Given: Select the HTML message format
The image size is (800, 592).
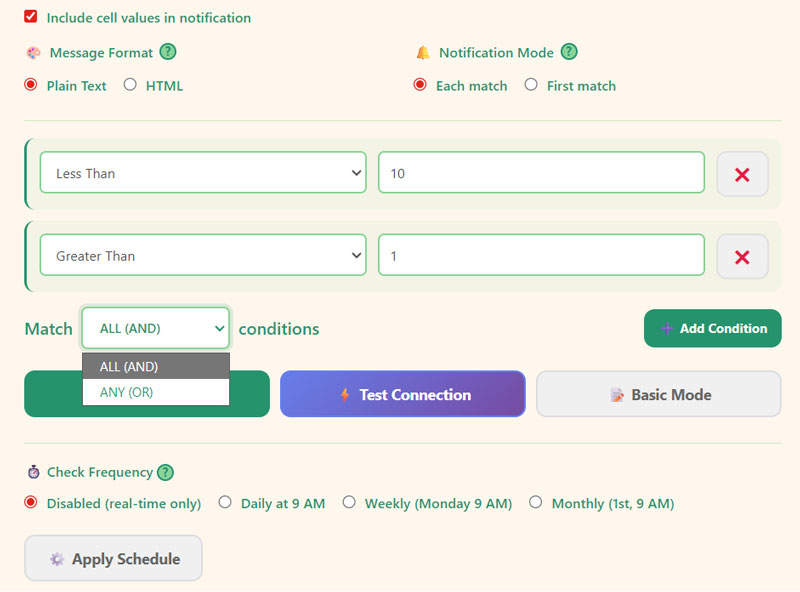Looking at the screenshot, I should [x=130, y=85].
